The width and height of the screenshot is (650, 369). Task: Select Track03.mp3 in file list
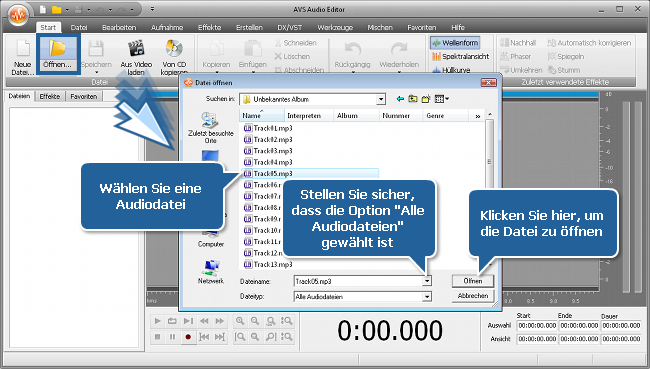[x=269, y=151]
